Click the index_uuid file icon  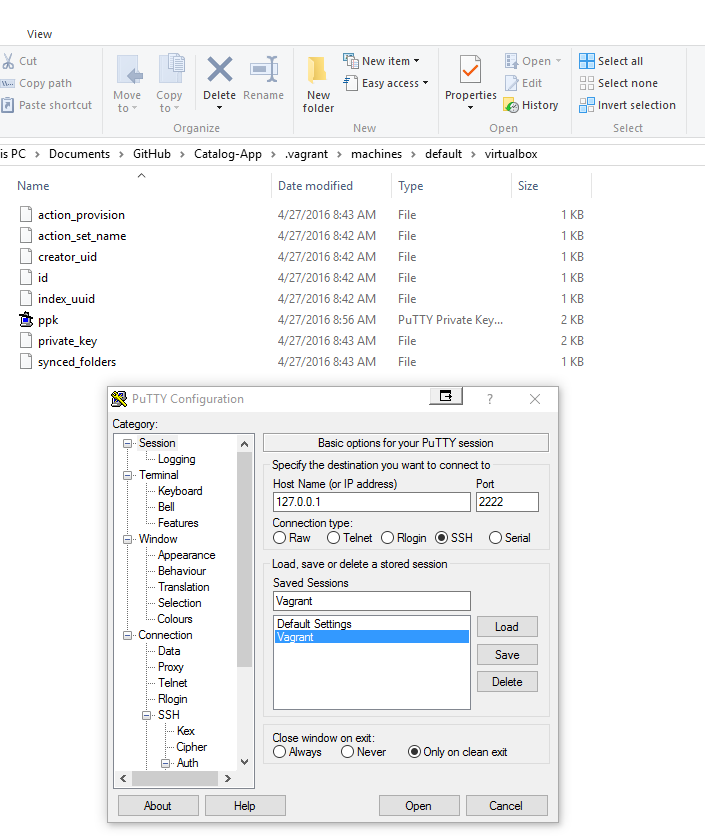click(26, 298)
